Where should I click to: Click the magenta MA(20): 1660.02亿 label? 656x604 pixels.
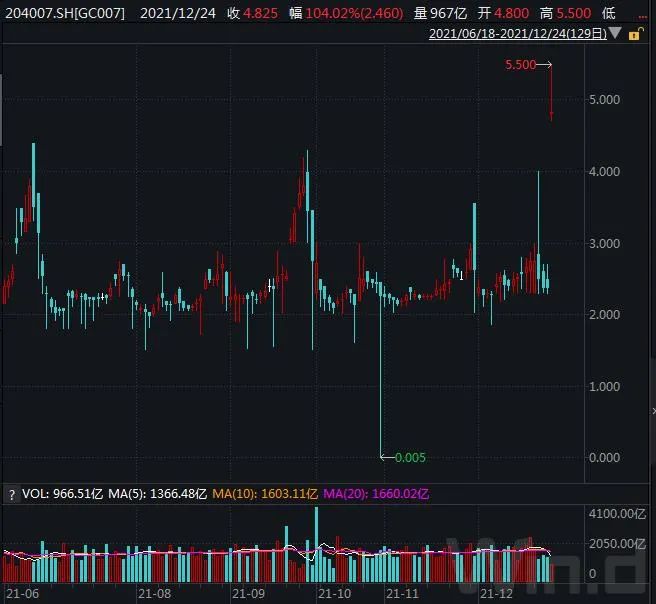pyautogui.click(x=376, y=494)
